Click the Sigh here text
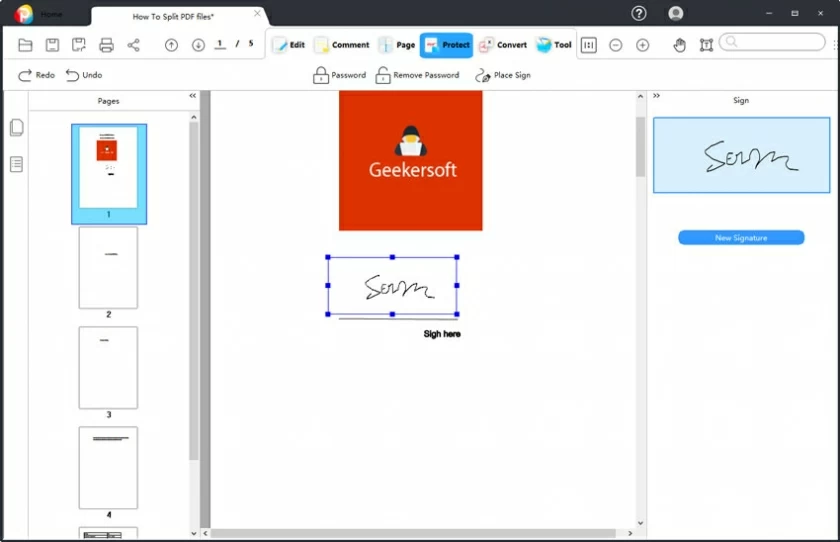Screen dimensions: 840x542 coord(442,334)
